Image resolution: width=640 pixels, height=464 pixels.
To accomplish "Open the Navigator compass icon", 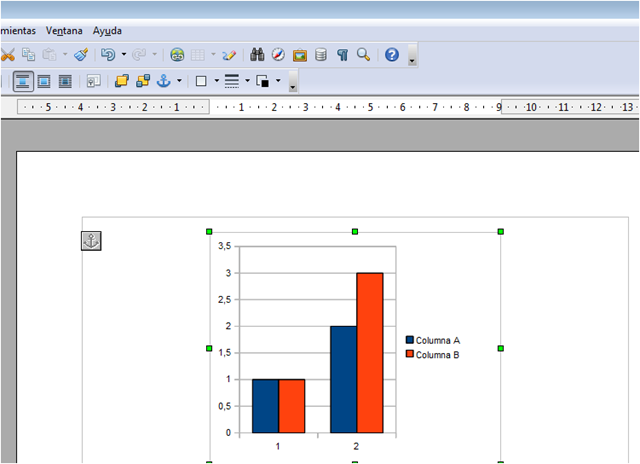I will 278,55.
